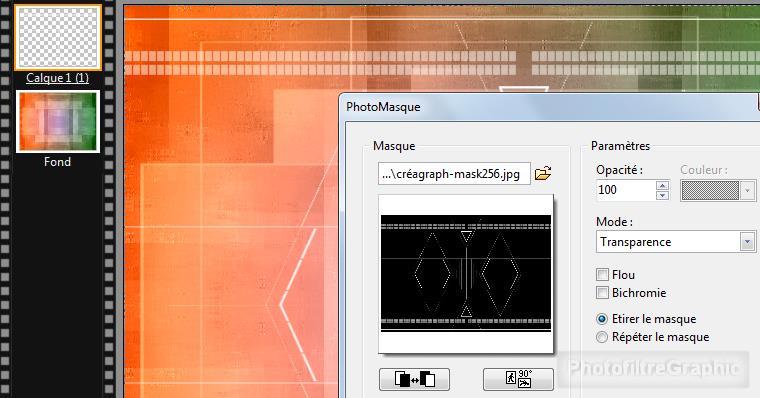This screenshot has height=398, width=760.
Task: Select Etirer le masque option
Action: pyautogui.click(x=602, y=319)
